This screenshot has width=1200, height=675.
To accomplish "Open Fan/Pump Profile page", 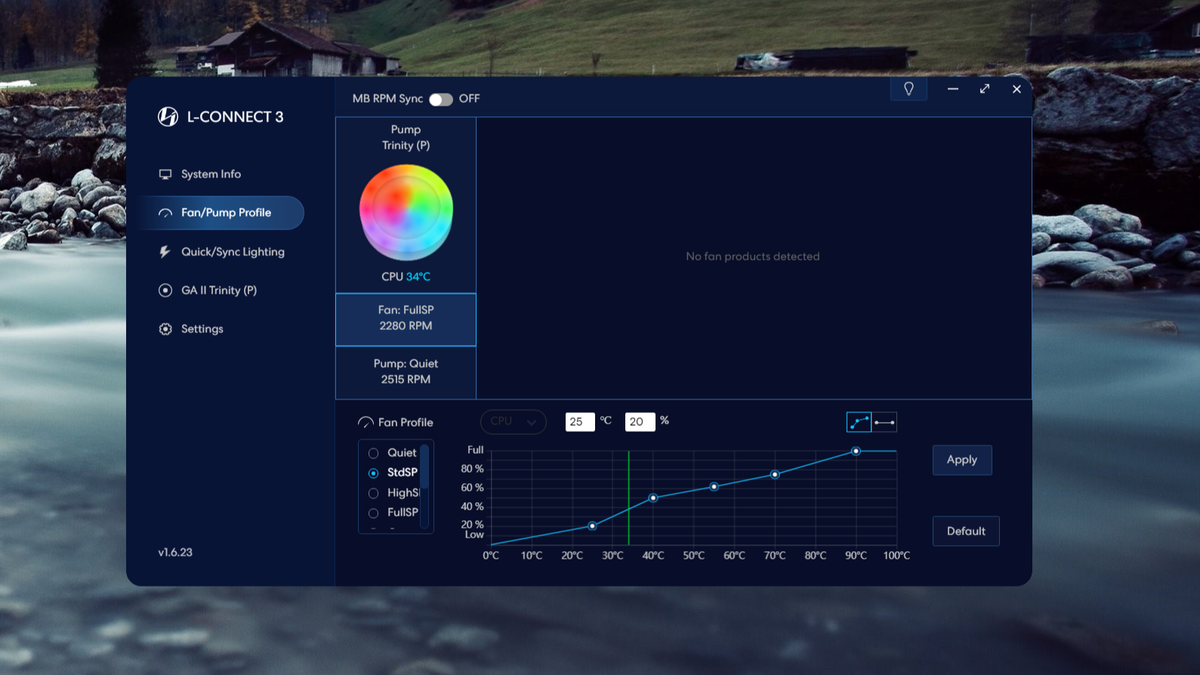I will [x=221, y=213].
